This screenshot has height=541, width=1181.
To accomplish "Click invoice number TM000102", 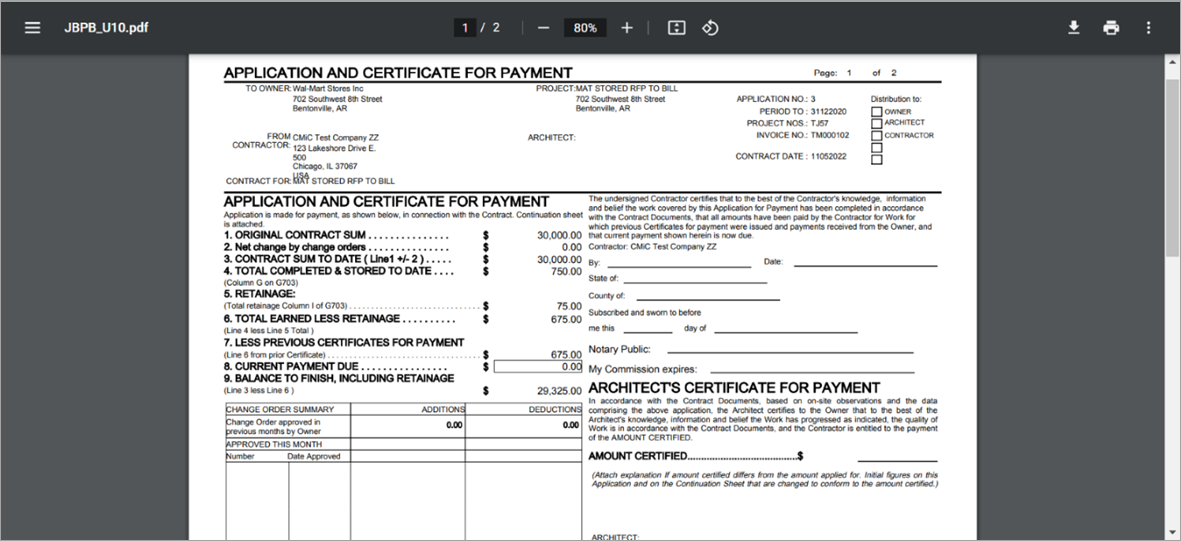I will pos(829,136).
